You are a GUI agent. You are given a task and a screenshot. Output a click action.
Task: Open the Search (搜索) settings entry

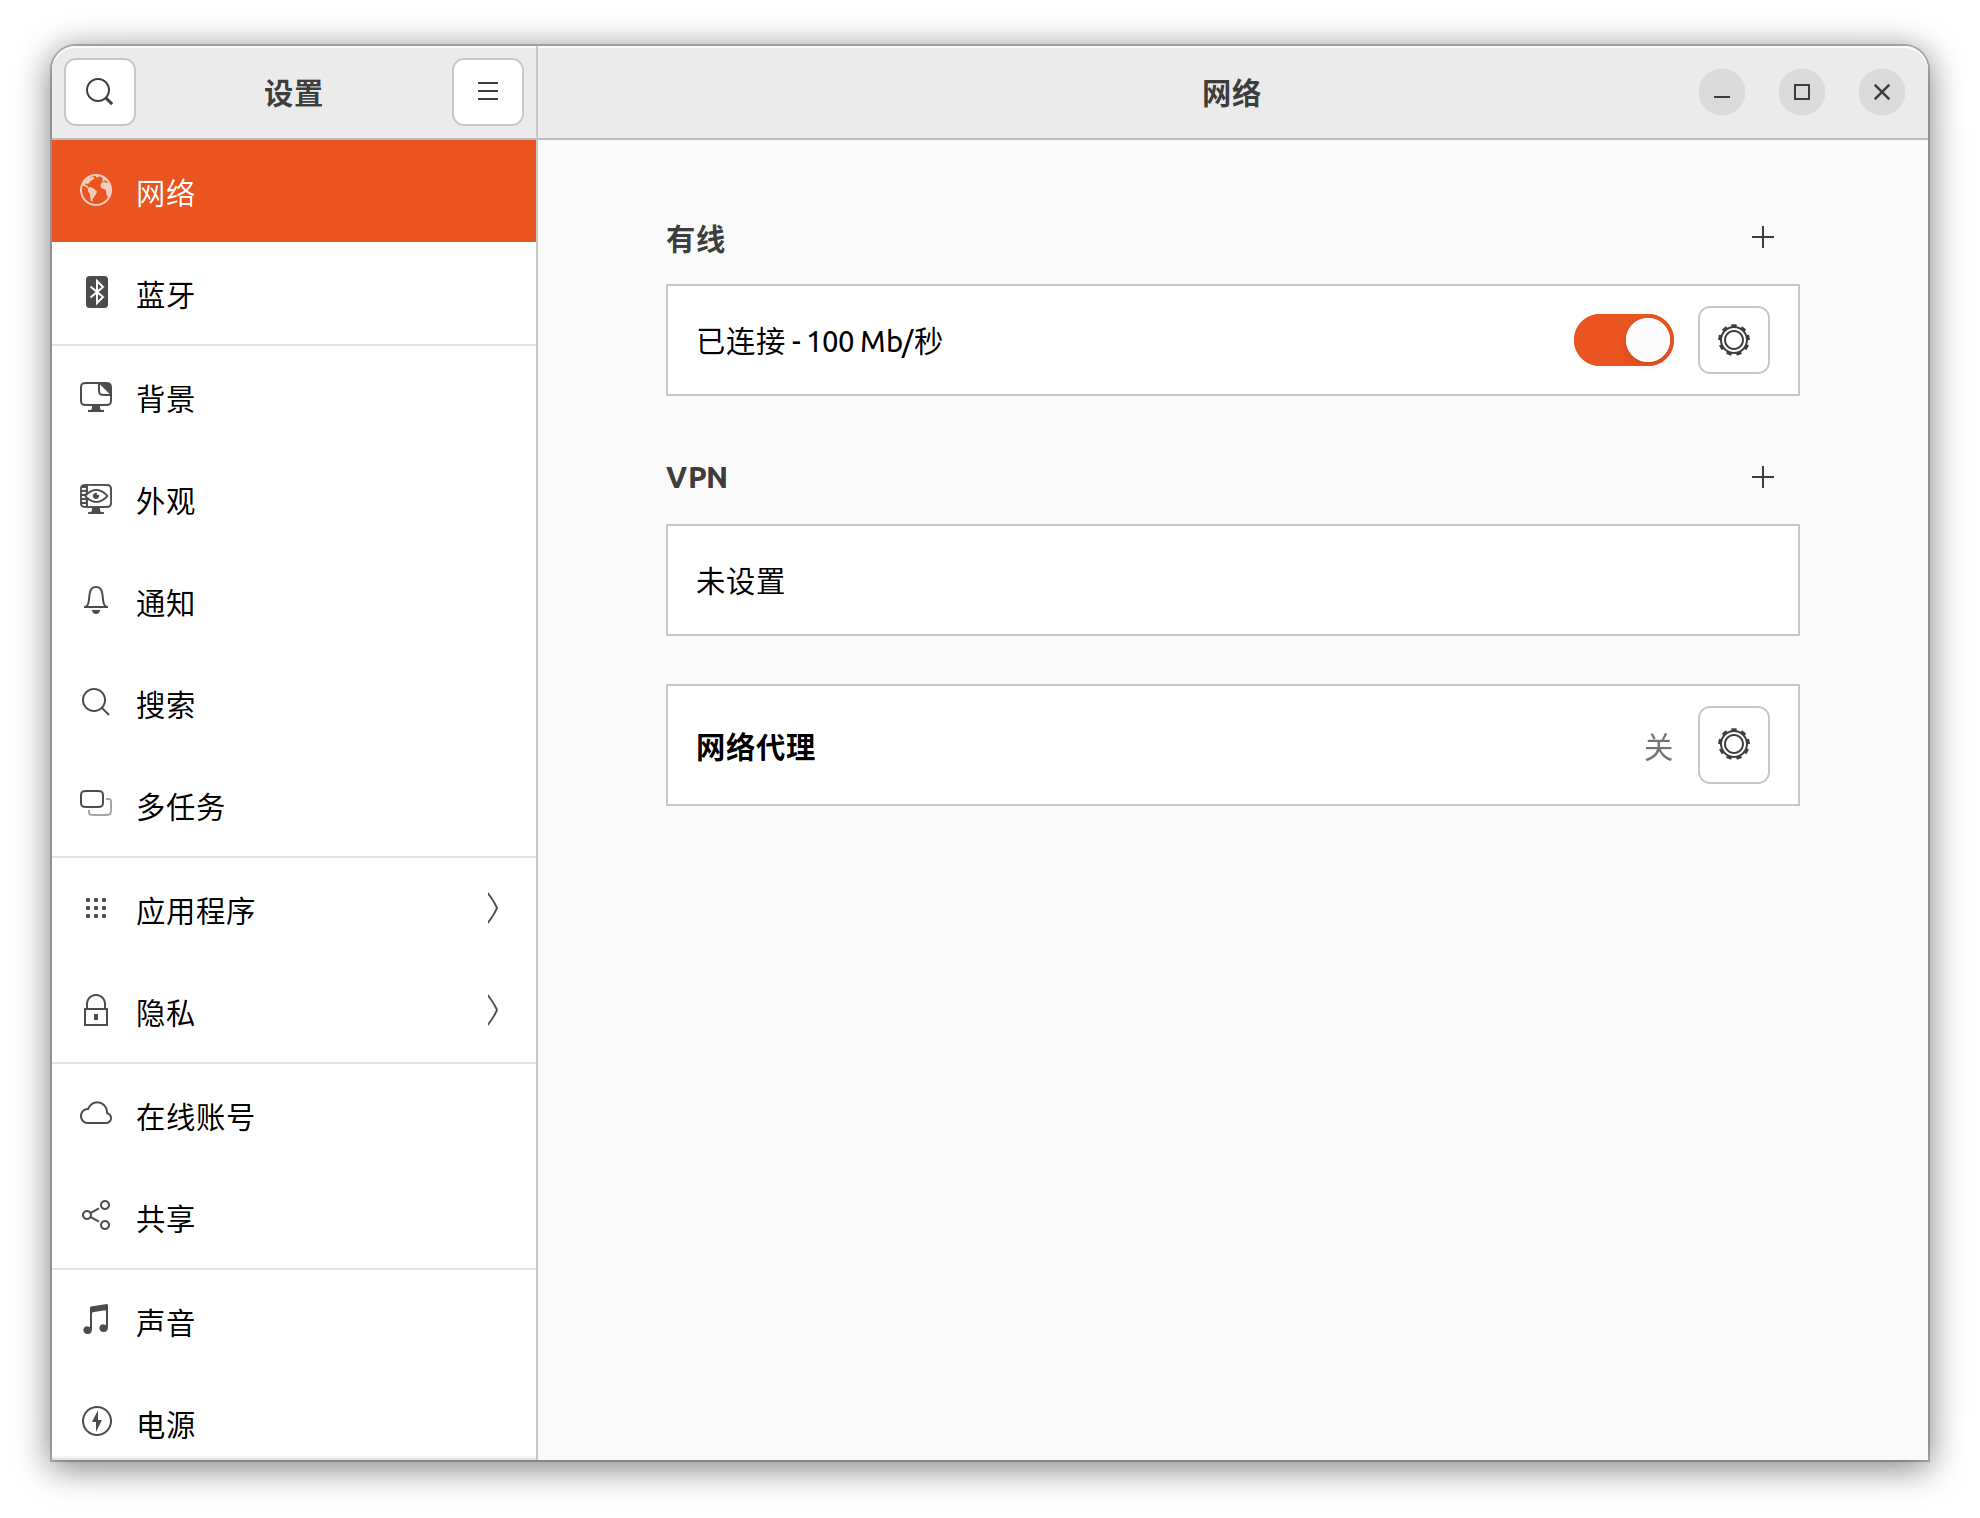pos(166,705)
